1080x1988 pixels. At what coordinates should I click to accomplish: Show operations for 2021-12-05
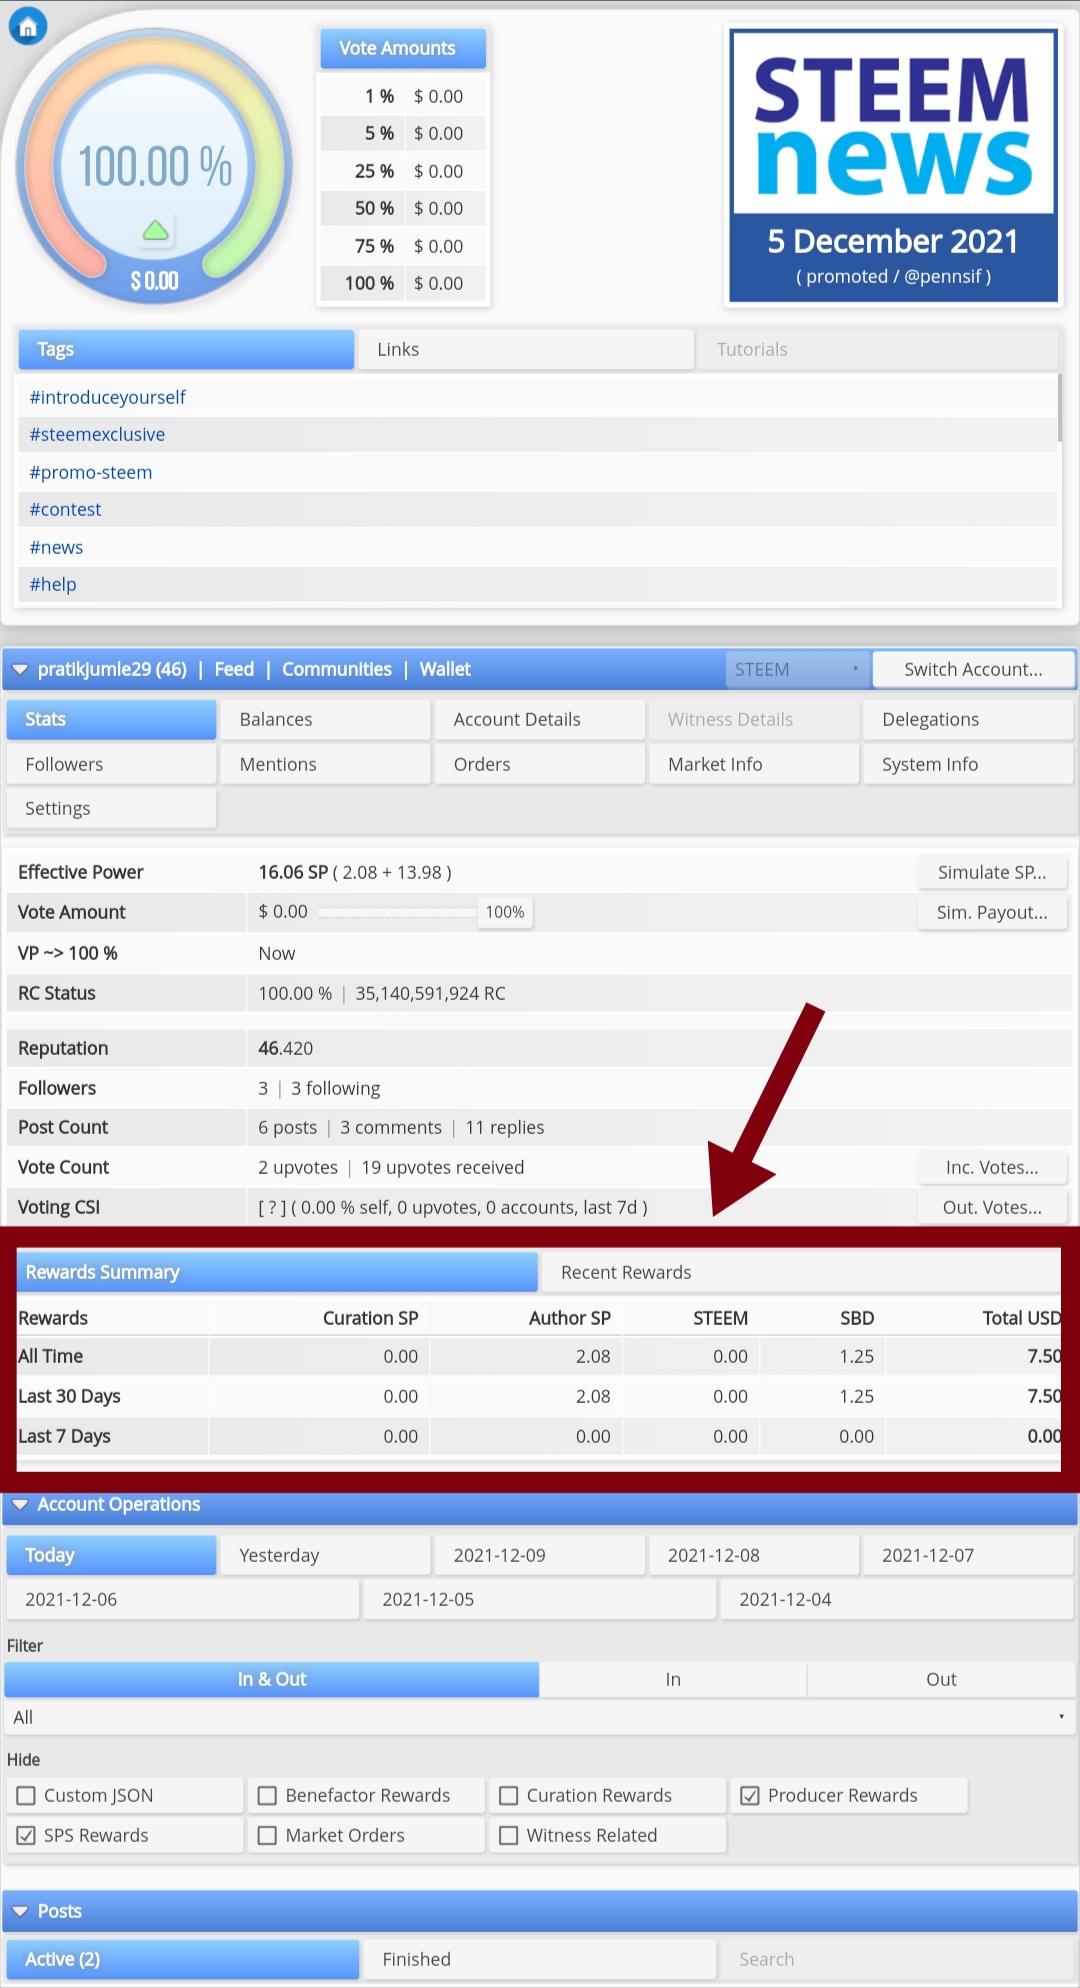(x=539, y=1600)
